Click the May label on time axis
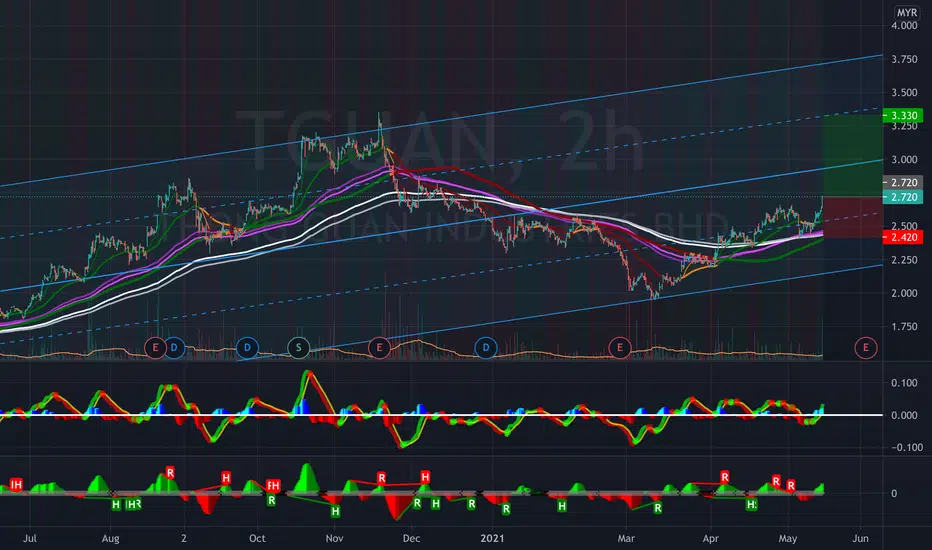The height and width of the screenshot is (550, 932). click(x=788, y=538)
